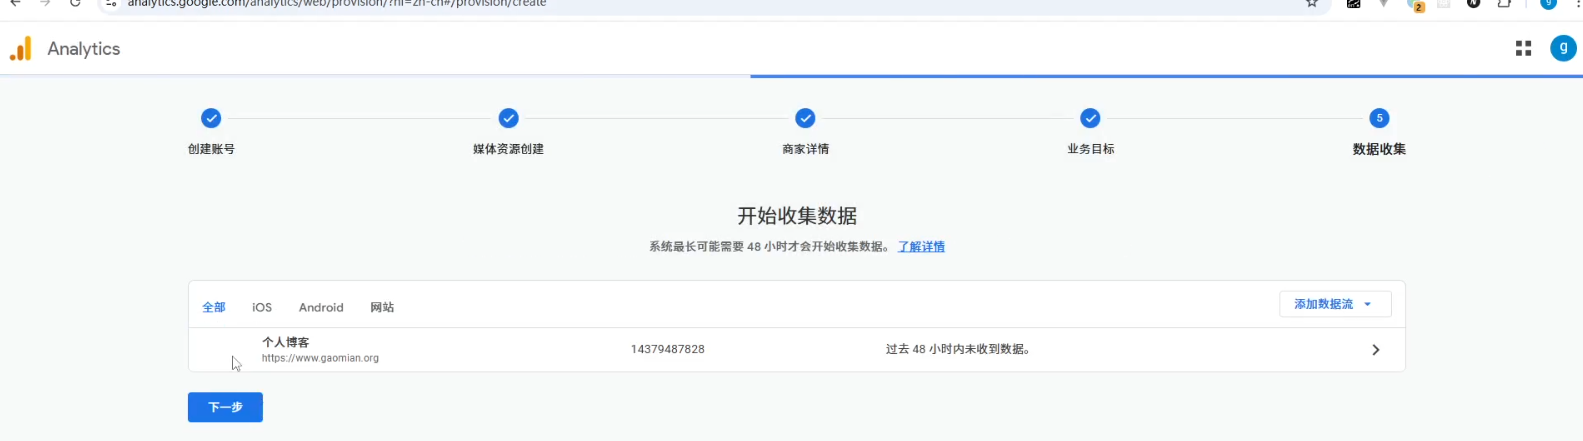Image resolution: width=1583 pixels, height=441 pixels.
Task: Select the 商家详情 step checkmark
Action: [805, 118]
